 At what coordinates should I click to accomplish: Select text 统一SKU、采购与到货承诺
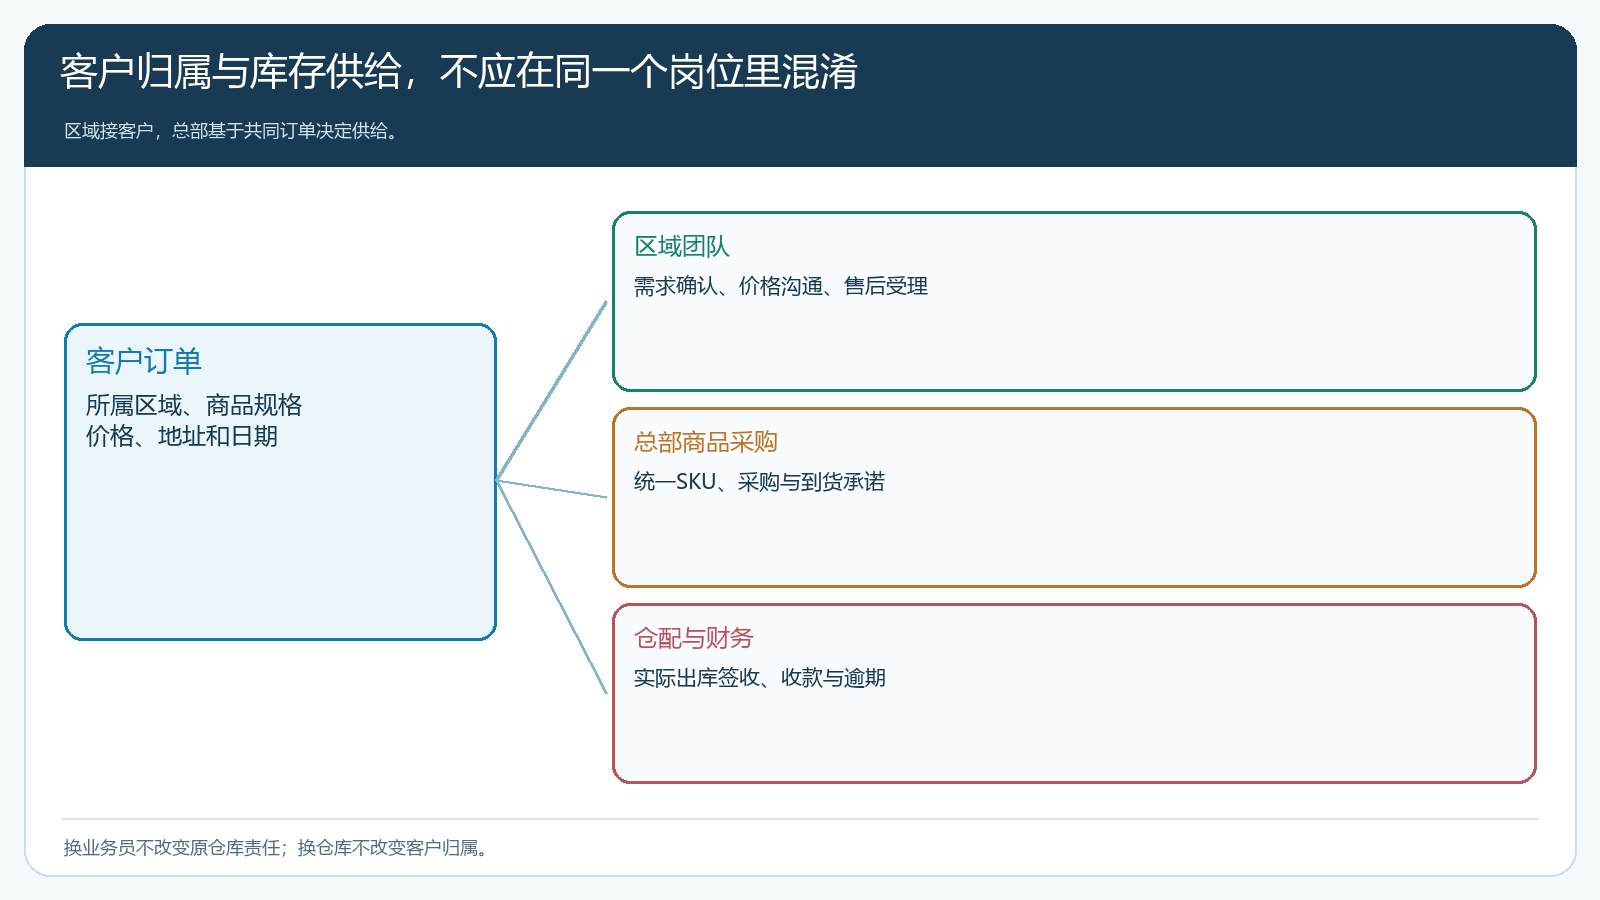[x=760, y=482]
